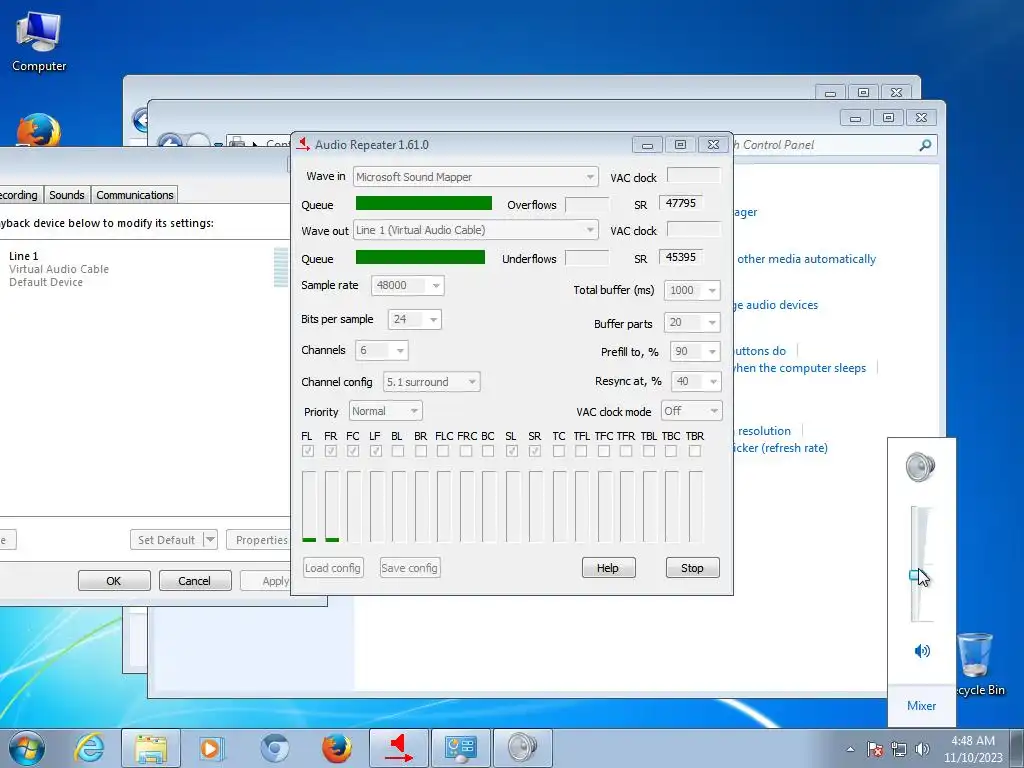Click the Search Control Panel field
This screenshot has height=768, width=1024.
(826, 145)
